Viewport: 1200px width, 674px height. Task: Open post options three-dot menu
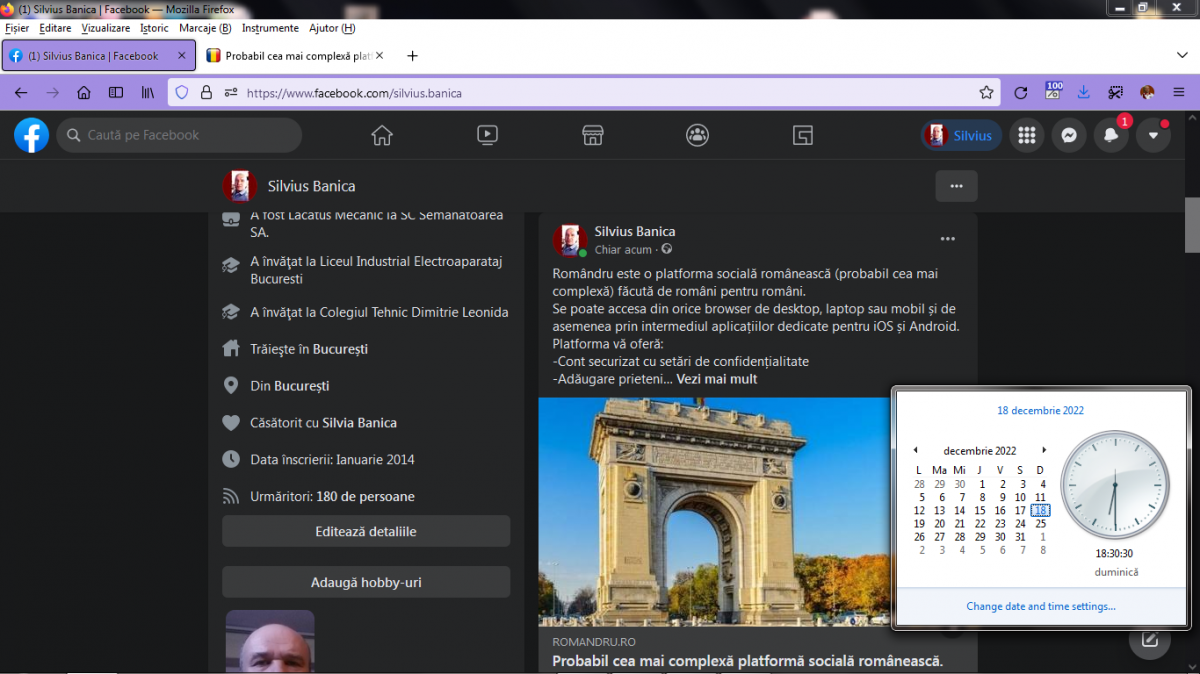click(948, 239)
